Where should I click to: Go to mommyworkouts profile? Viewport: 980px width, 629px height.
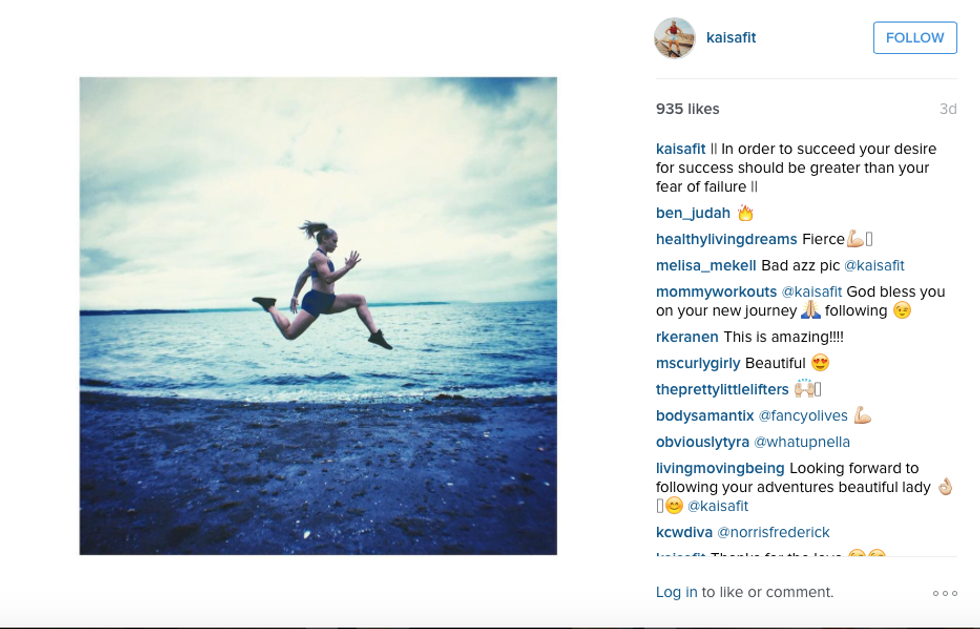pyautogui.click(x=716, y=292)
